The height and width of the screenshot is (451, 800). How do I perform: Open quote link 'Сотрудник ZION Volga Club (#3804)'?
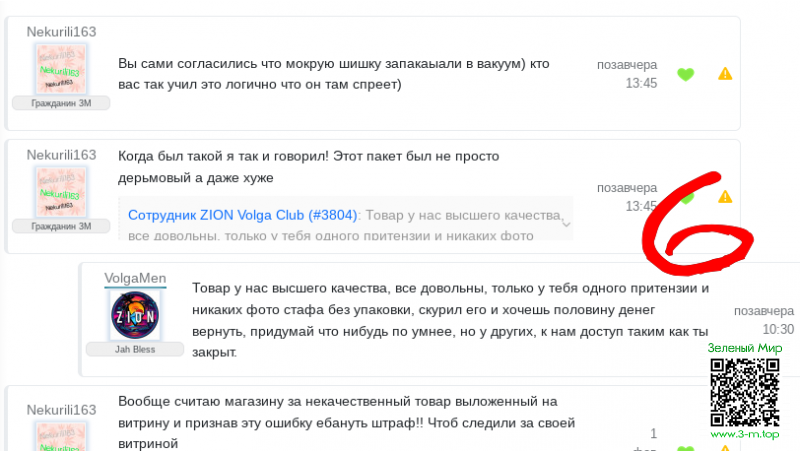click(x=243, y=214)
